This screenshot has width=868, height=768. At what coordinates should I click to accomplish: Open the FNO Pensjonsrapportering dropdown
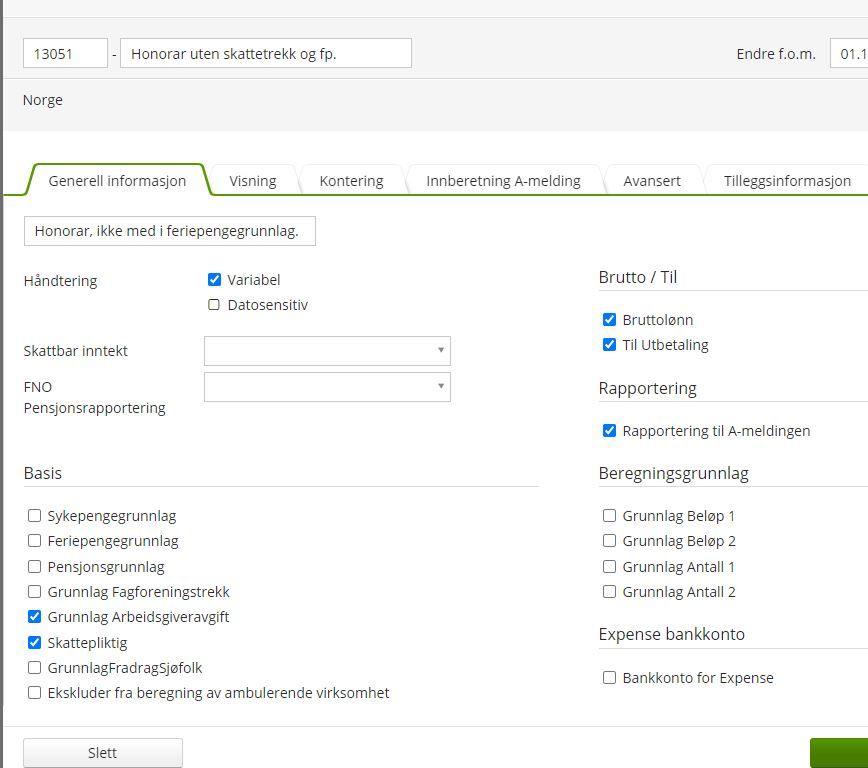coord(327,386)
